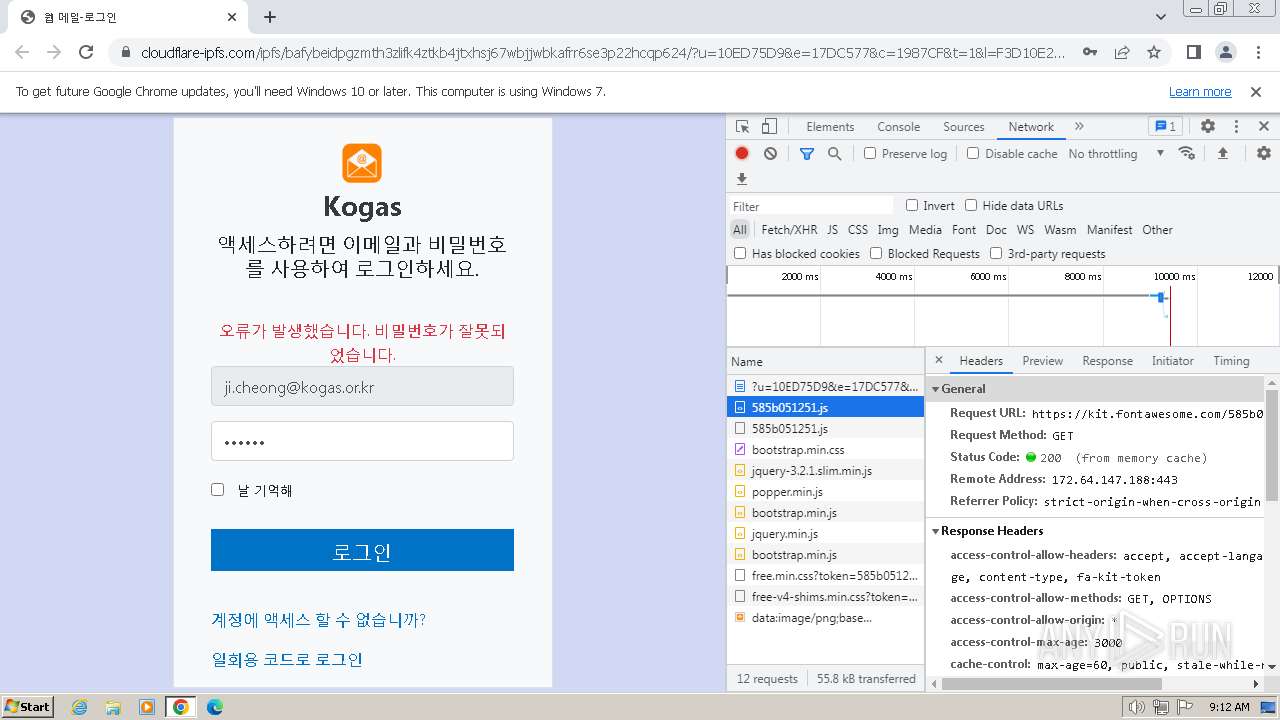The width and height of the screenshot is (1280, 720).
Task: Open network search with the magnifier icon
Action: point(834,153)
